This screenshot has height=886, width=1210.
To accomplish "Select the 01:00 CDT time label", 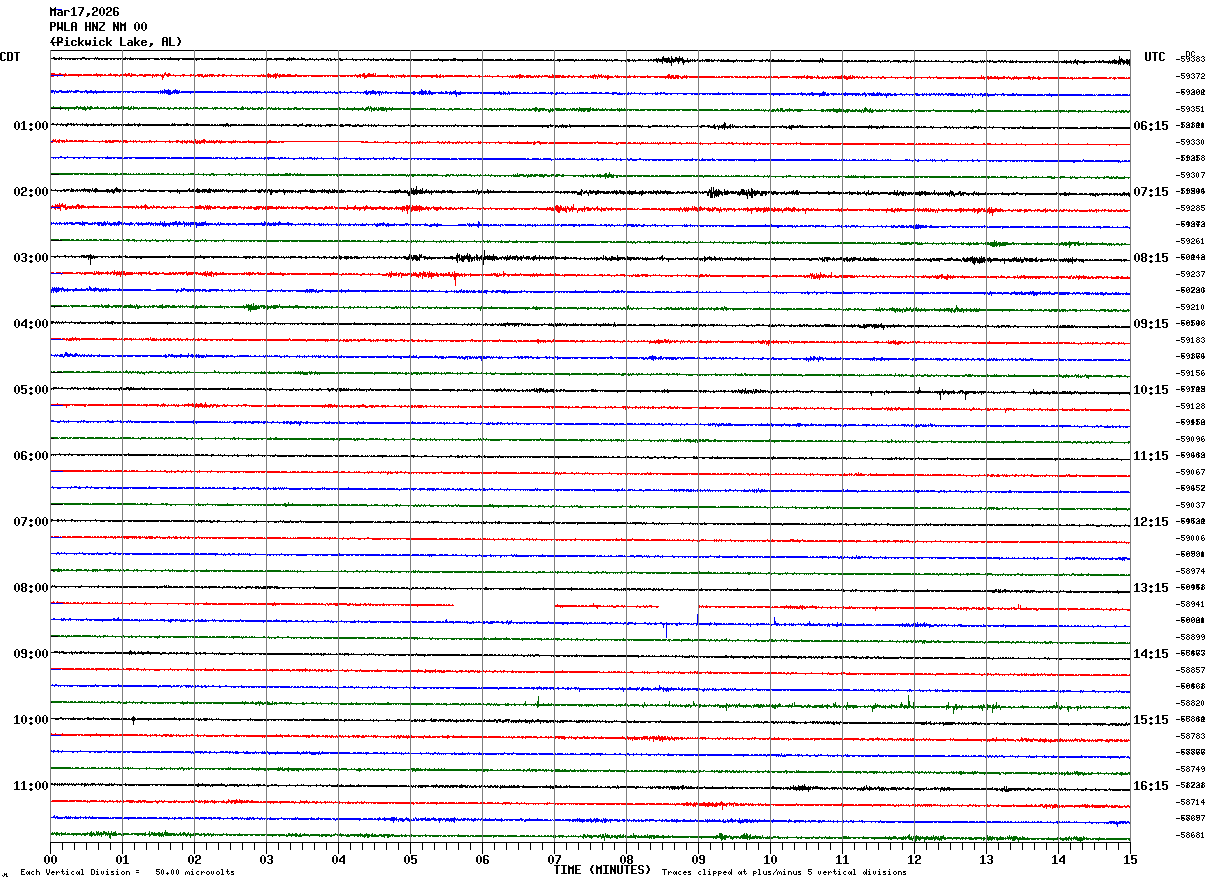I will coord(31,126).
